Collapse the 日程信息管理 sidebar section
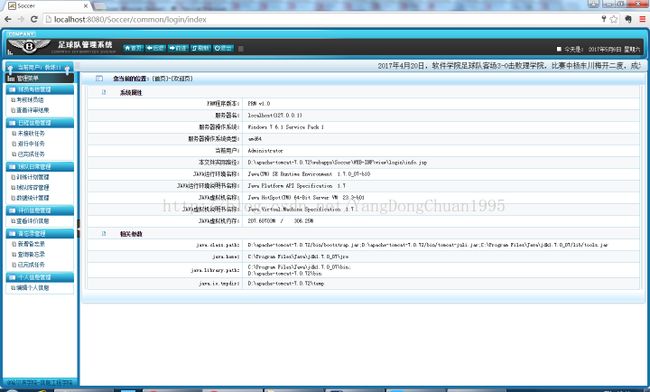Image resolution: width=650 pixels, height=392 pixels. pyautogui.click(x=40, y=123)
